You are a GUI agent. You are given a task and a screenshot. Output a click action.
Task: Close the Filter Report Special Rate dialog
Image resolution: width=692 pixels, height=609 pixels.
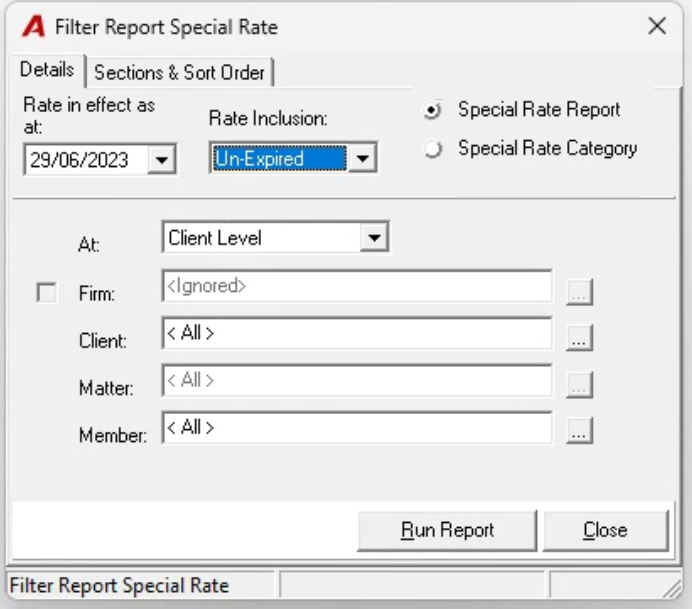[x=657, y=26]
